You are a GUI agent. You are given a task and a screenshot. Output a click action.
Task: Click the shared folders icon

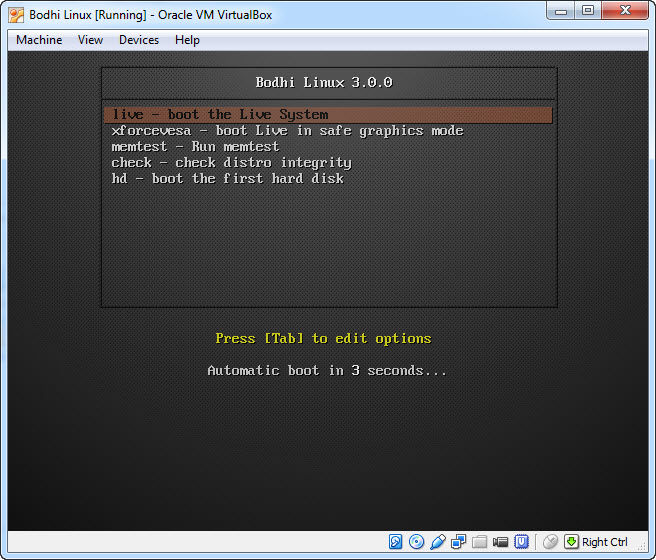479,542
